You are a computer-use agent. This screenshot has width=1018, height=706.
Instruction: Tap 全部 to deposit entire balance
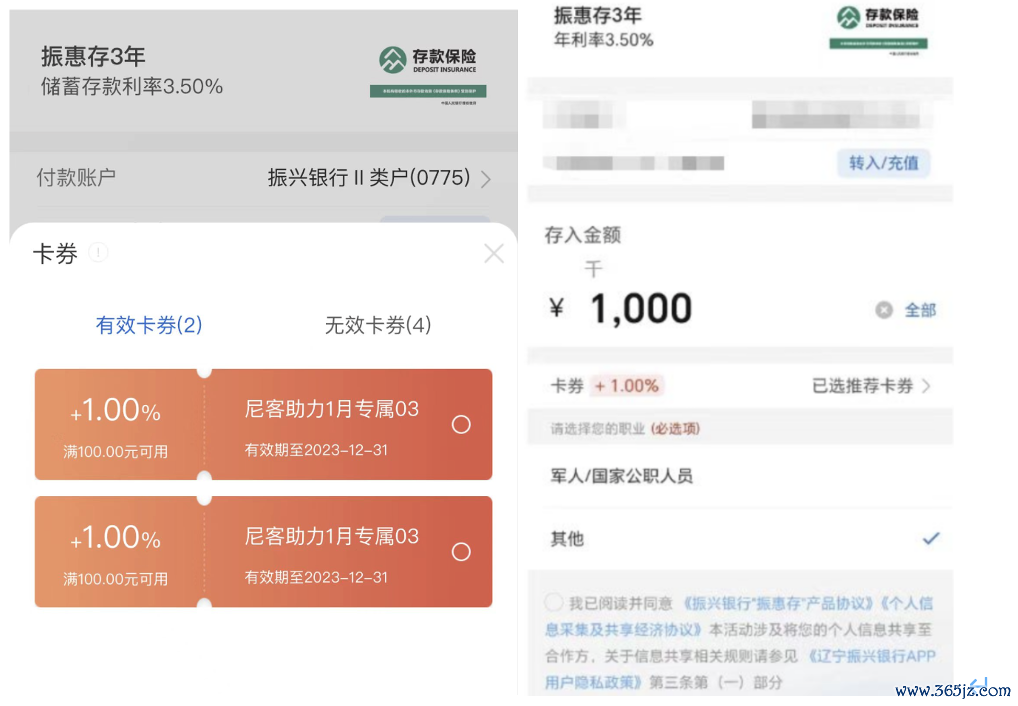point(920,310)
